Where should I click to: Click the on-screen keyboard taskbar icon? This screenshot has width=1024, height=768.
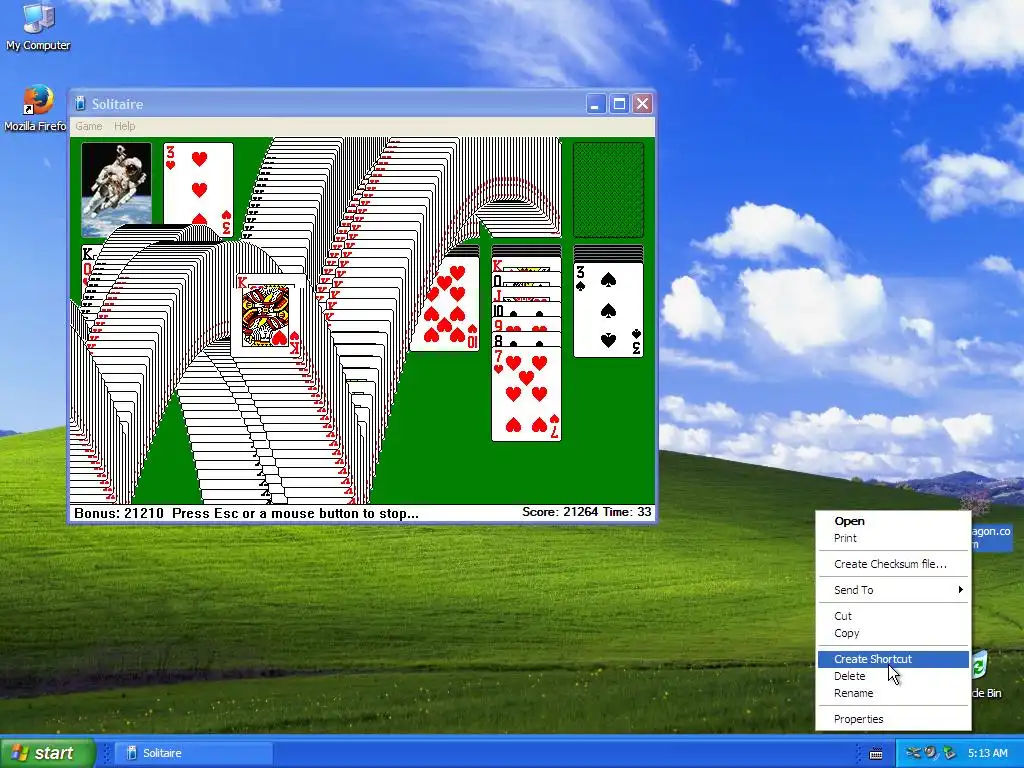(x=876, y=754)
